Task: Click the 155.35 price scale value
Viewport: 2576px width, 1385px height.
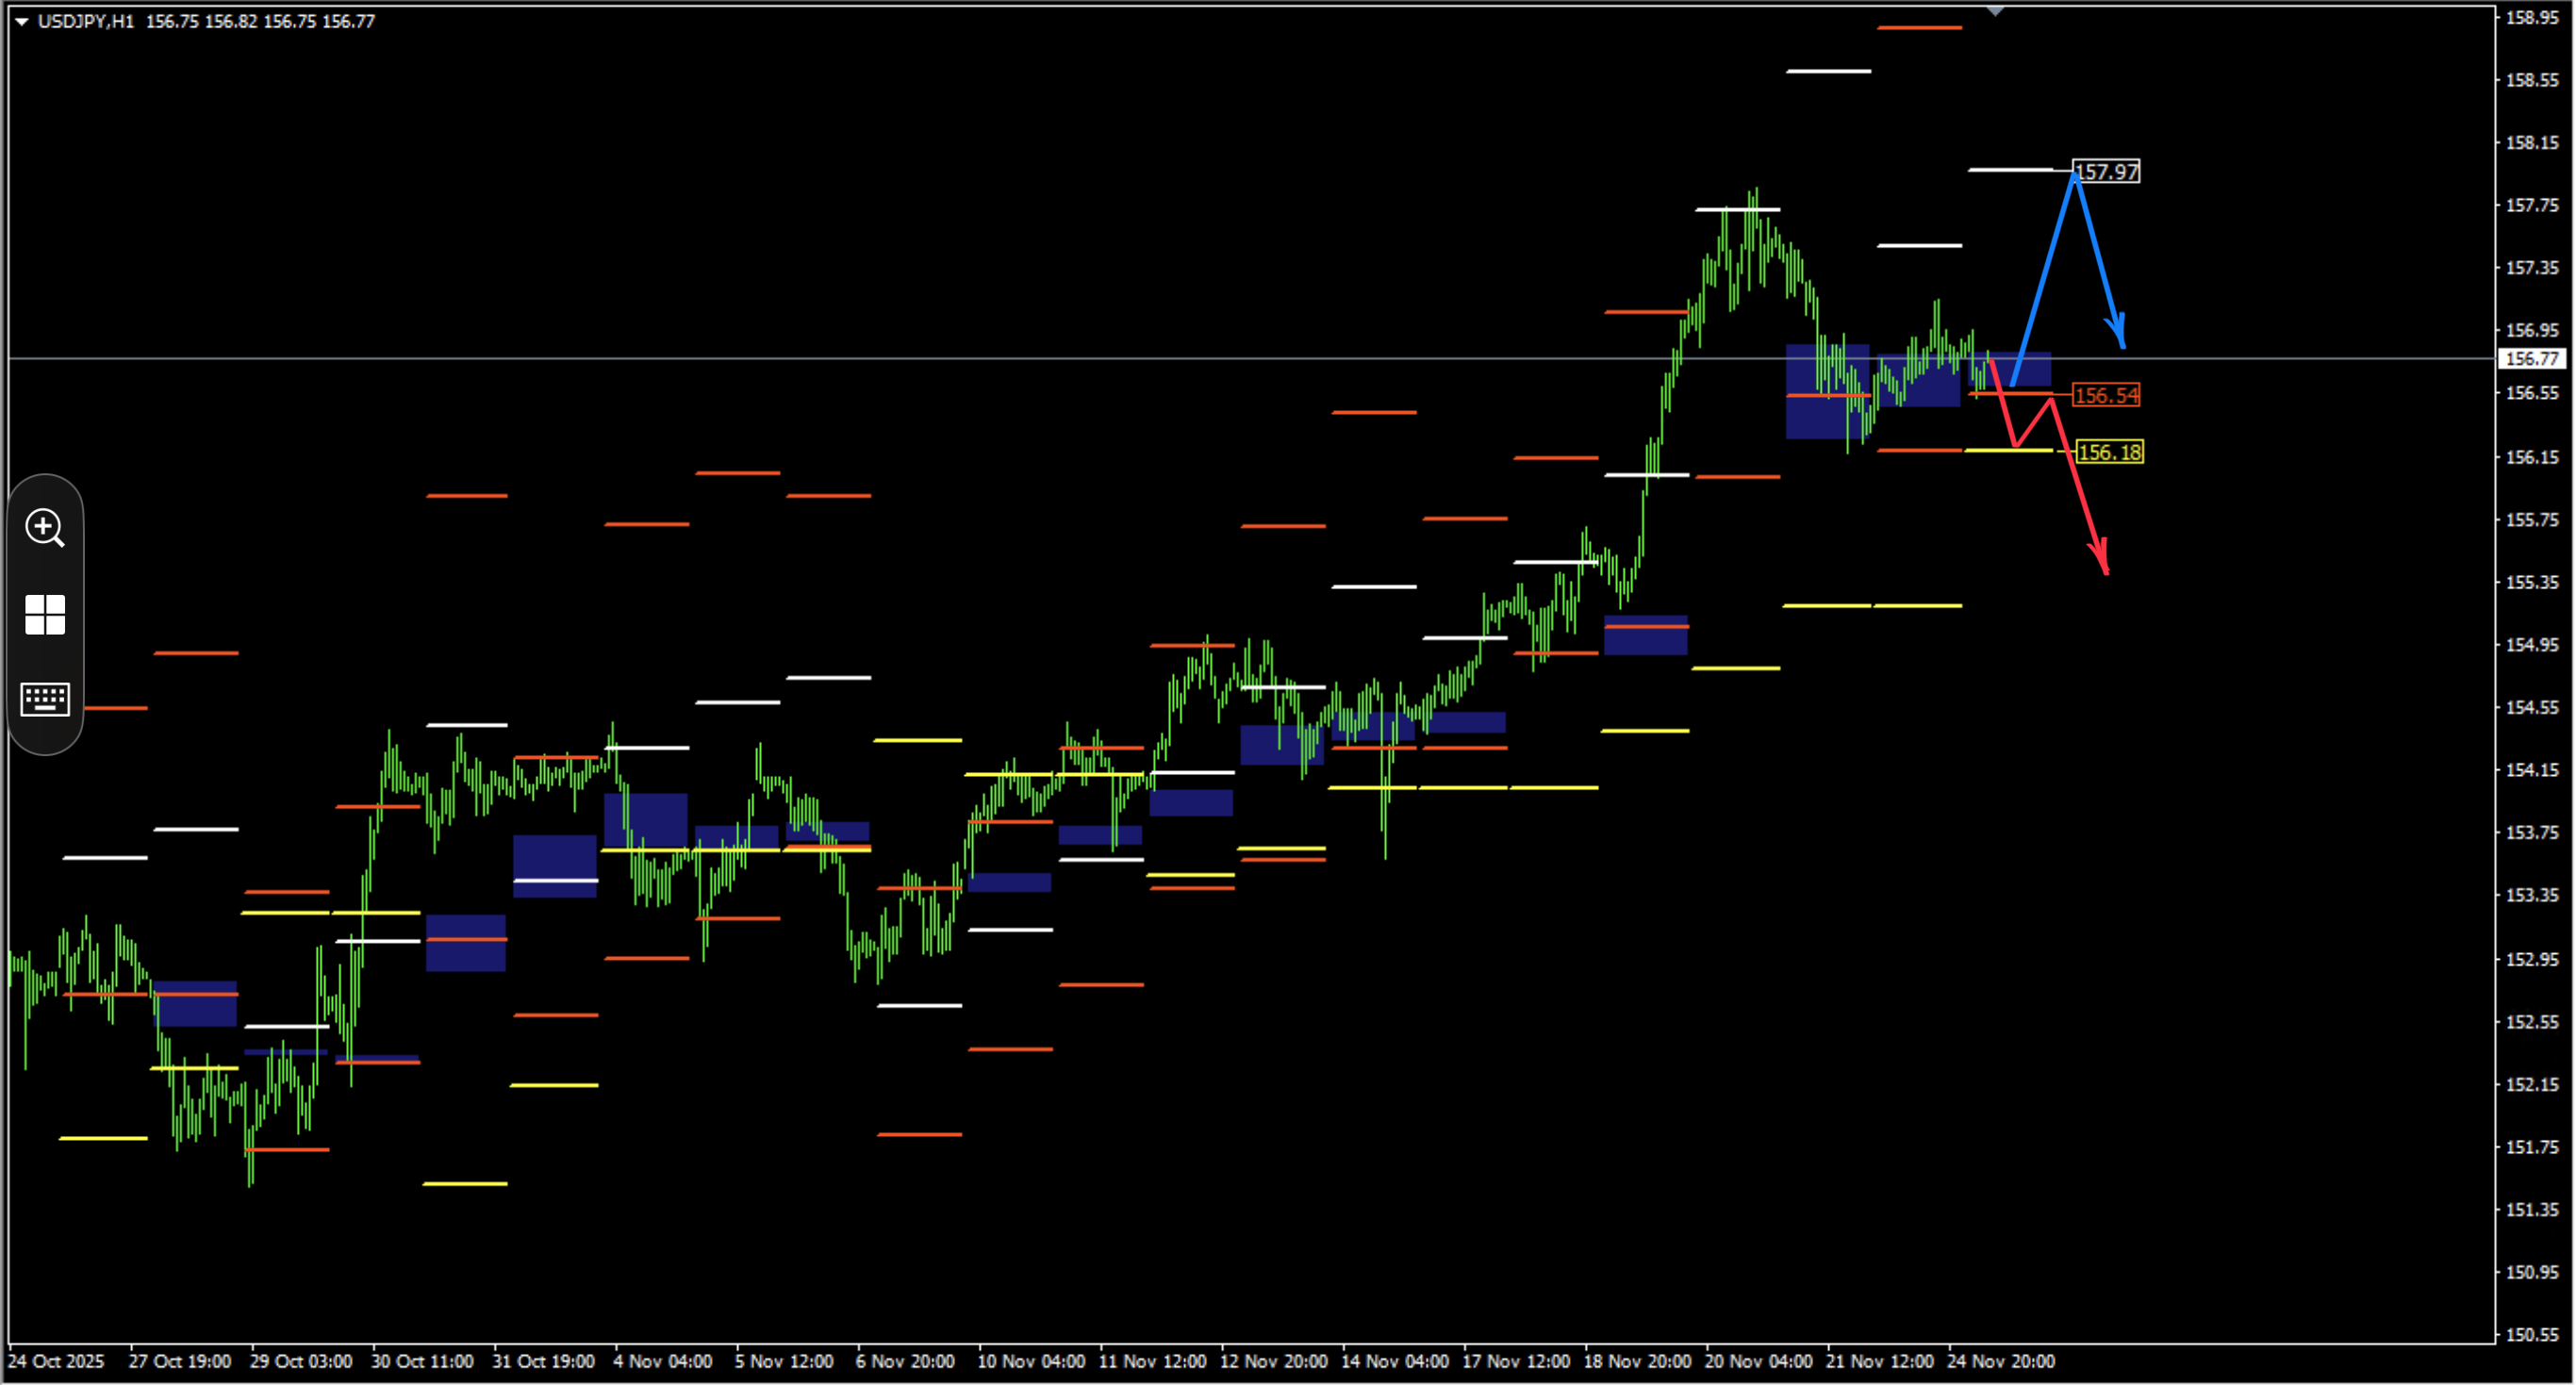Action: (2532, 582)
